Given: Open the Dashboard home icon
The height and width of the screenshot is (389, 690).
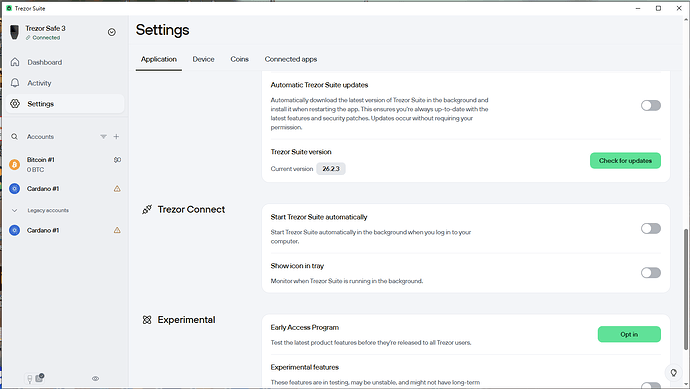Looking at the screenshot, I should (15, 62).
